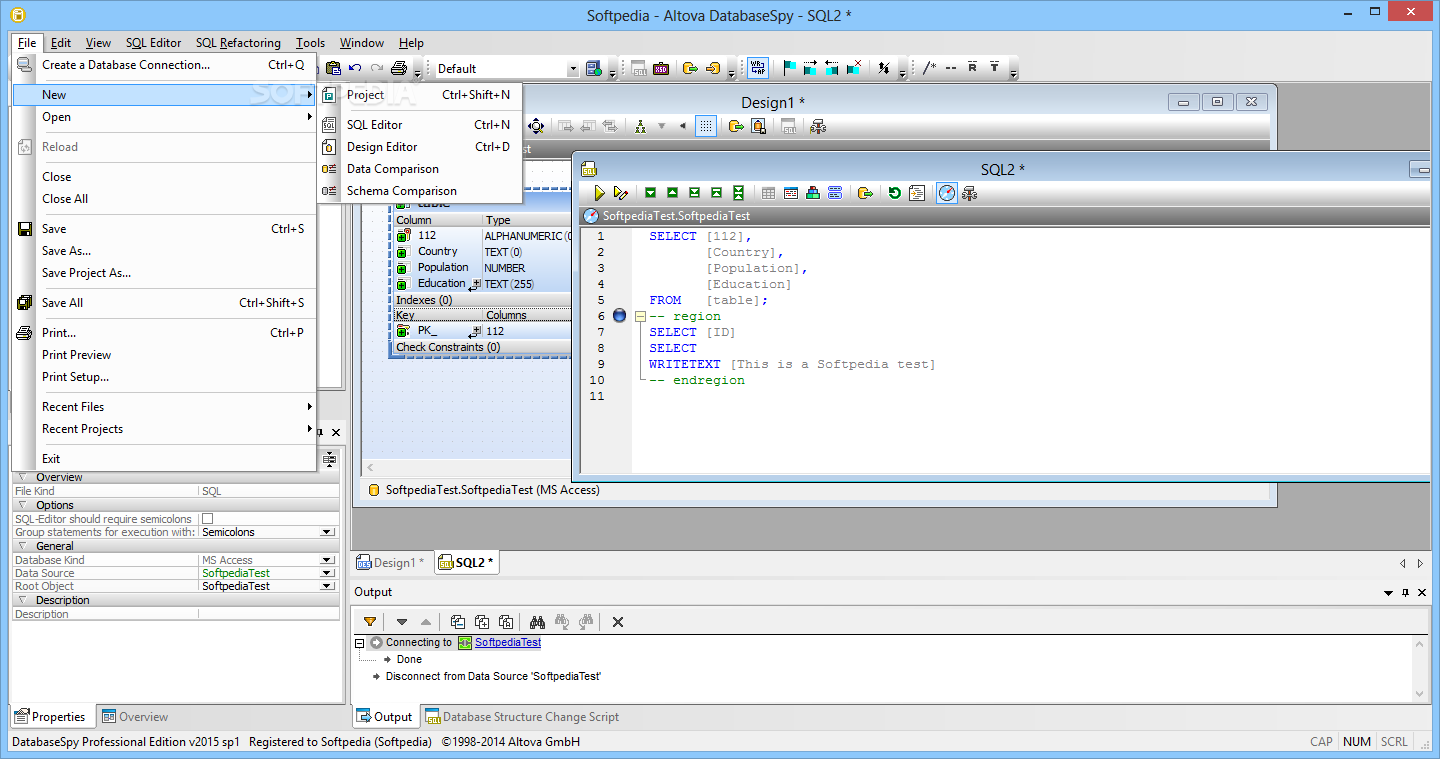This screenshot has height=759, width=1440.
Task: Click the Insert block comment icon
Action: pos(929,68)
